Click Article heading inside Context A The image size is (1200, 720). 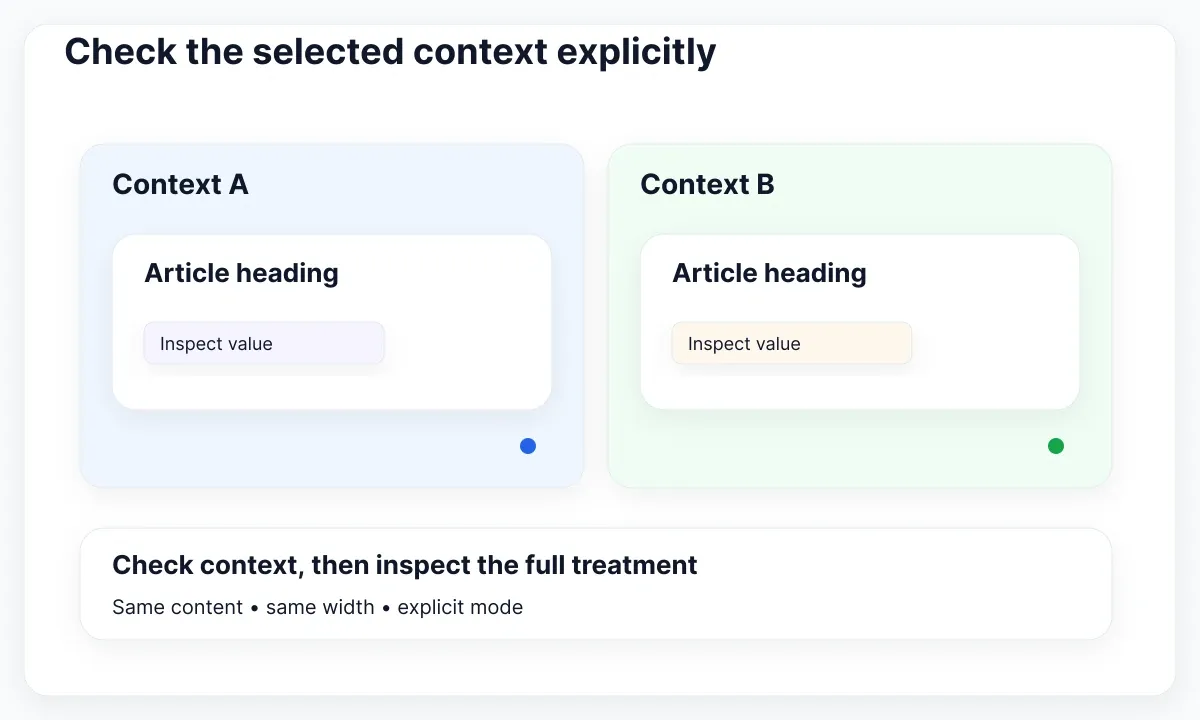pos(241,273)
